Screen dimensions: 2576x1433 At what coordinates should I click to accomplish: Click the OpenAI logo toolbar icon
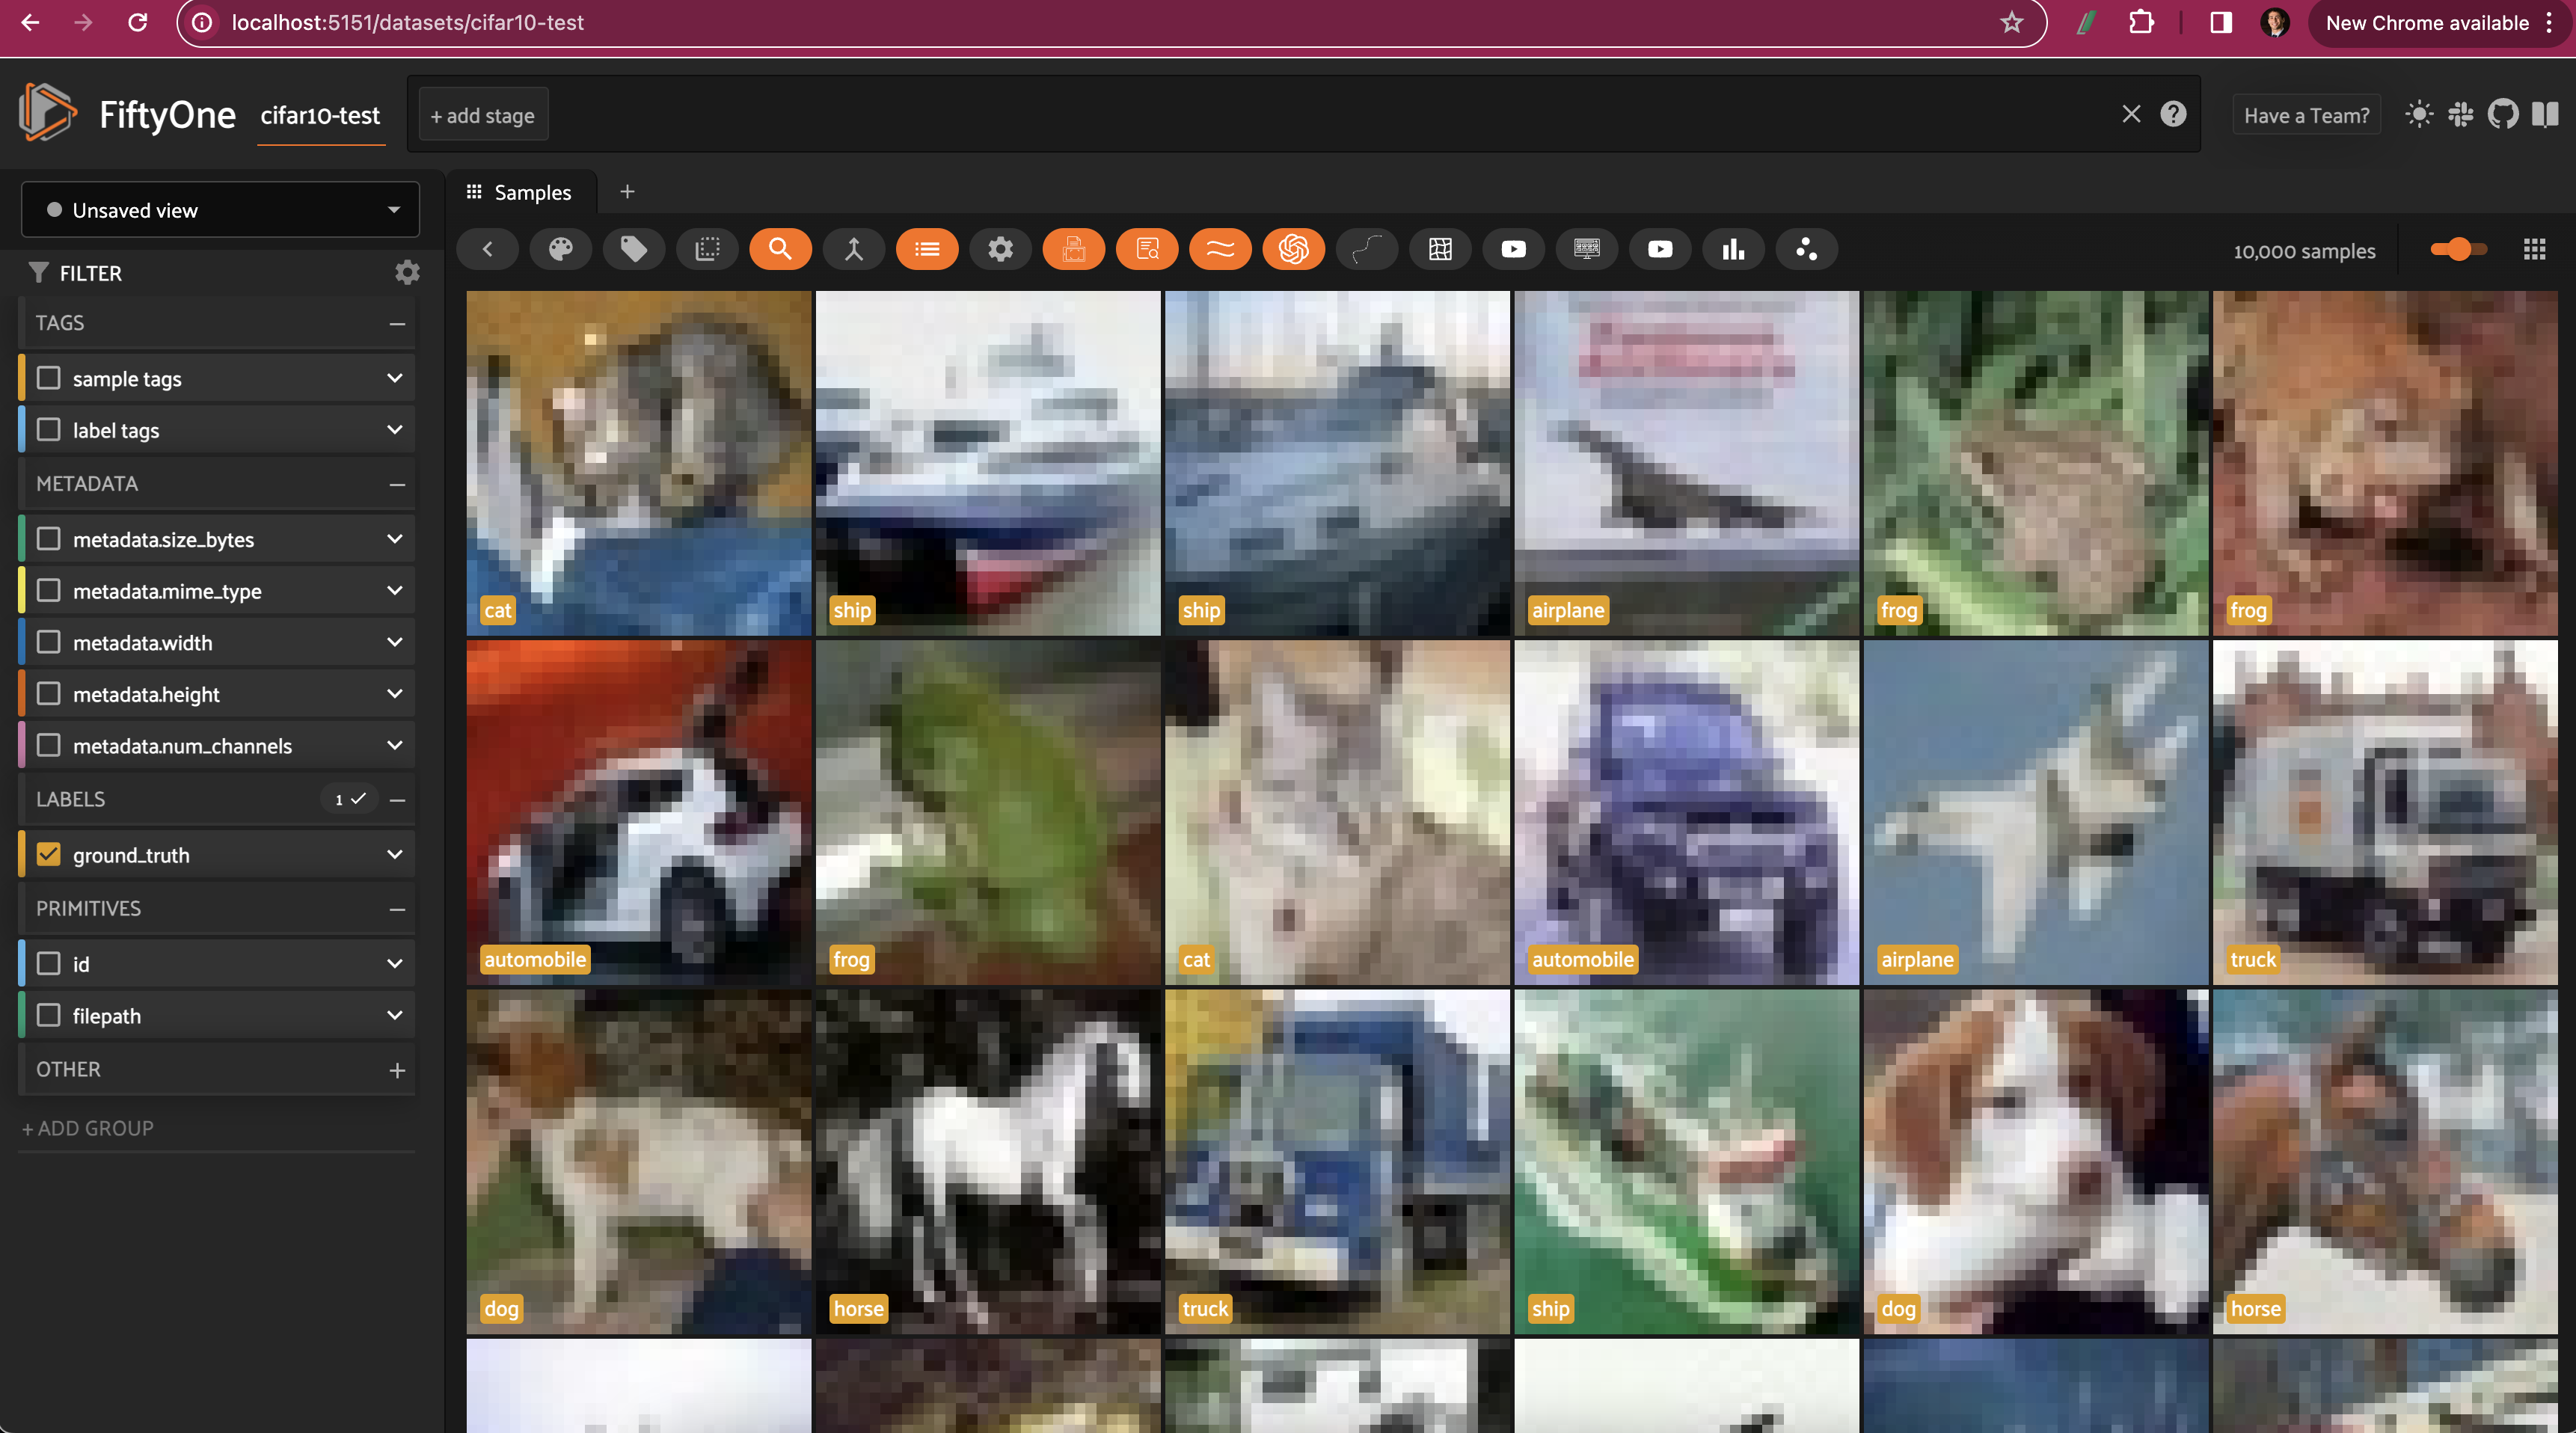point(1293,249)
